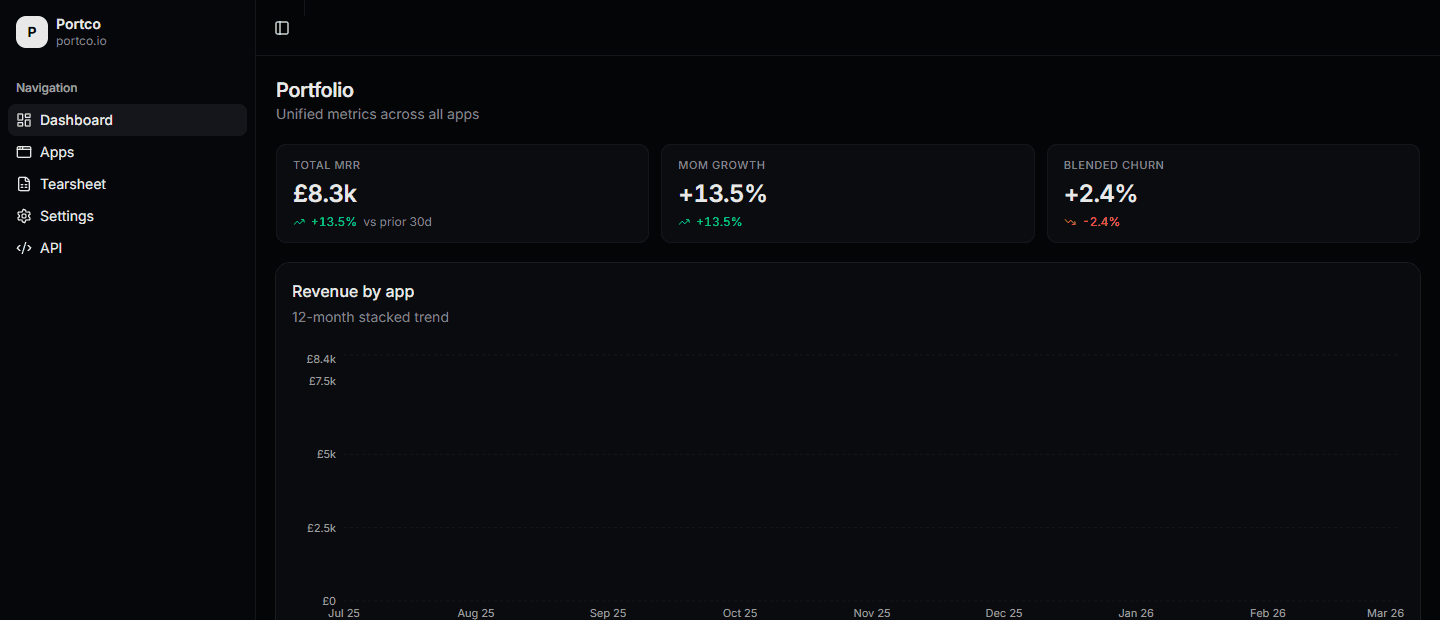The image size is (1440, 620).
Task: Click the Mar 26 x-axis label
Action: coord(1386,613)
